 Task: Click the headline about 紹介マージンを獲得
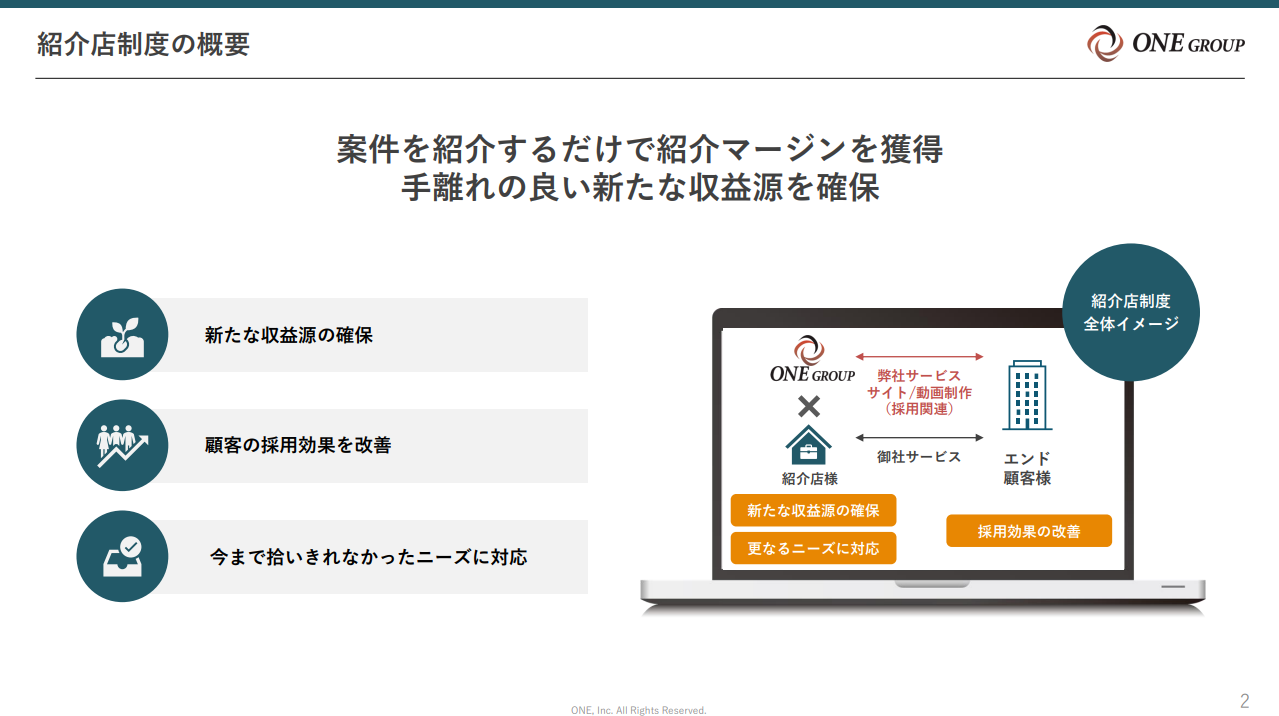pyautogui.click(x=639, y=150)
